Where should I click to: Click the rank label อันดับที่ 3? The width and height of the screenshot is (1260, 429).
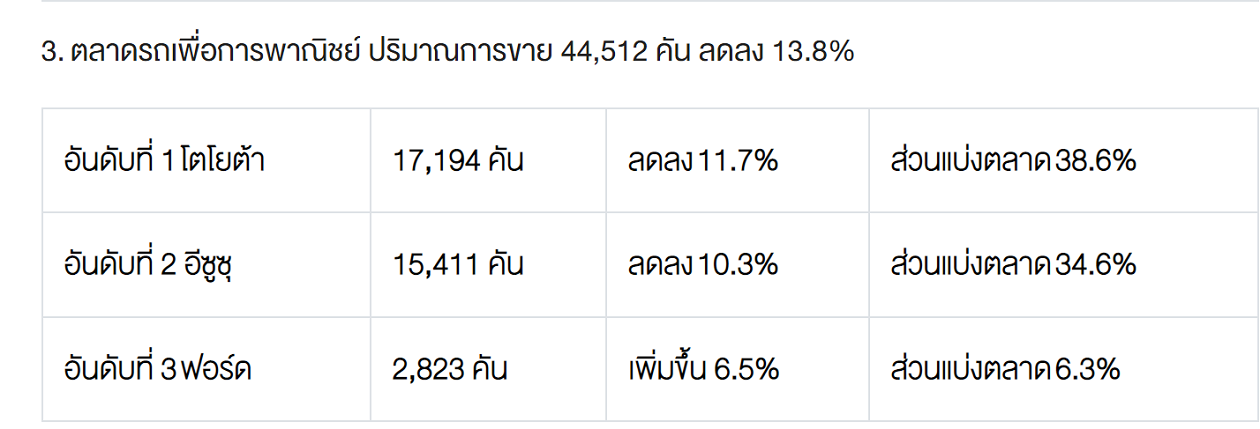coord(121,370)
